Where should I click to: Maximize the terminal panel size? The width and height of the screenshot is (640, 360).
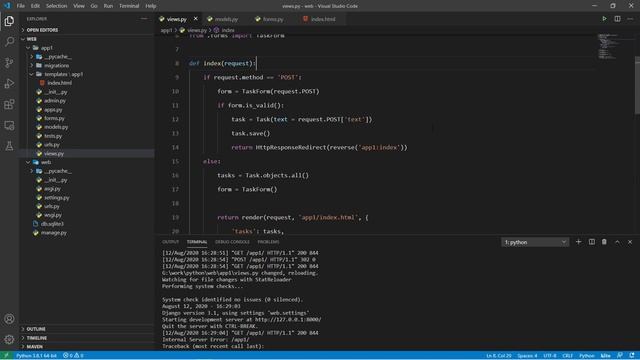click(617, 242)
